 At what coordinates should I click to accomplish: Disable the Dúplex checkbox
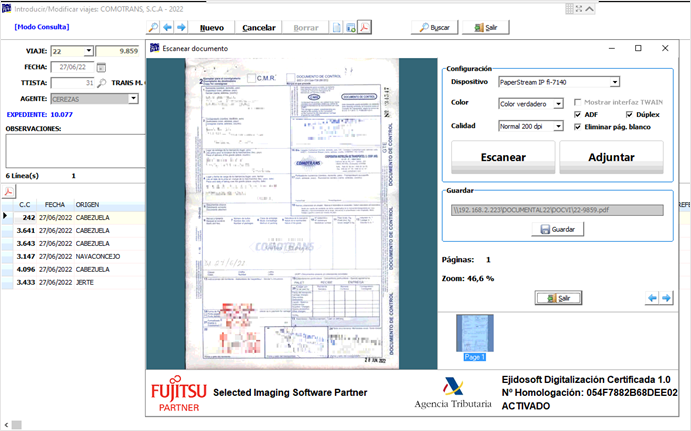pos(629,115)
